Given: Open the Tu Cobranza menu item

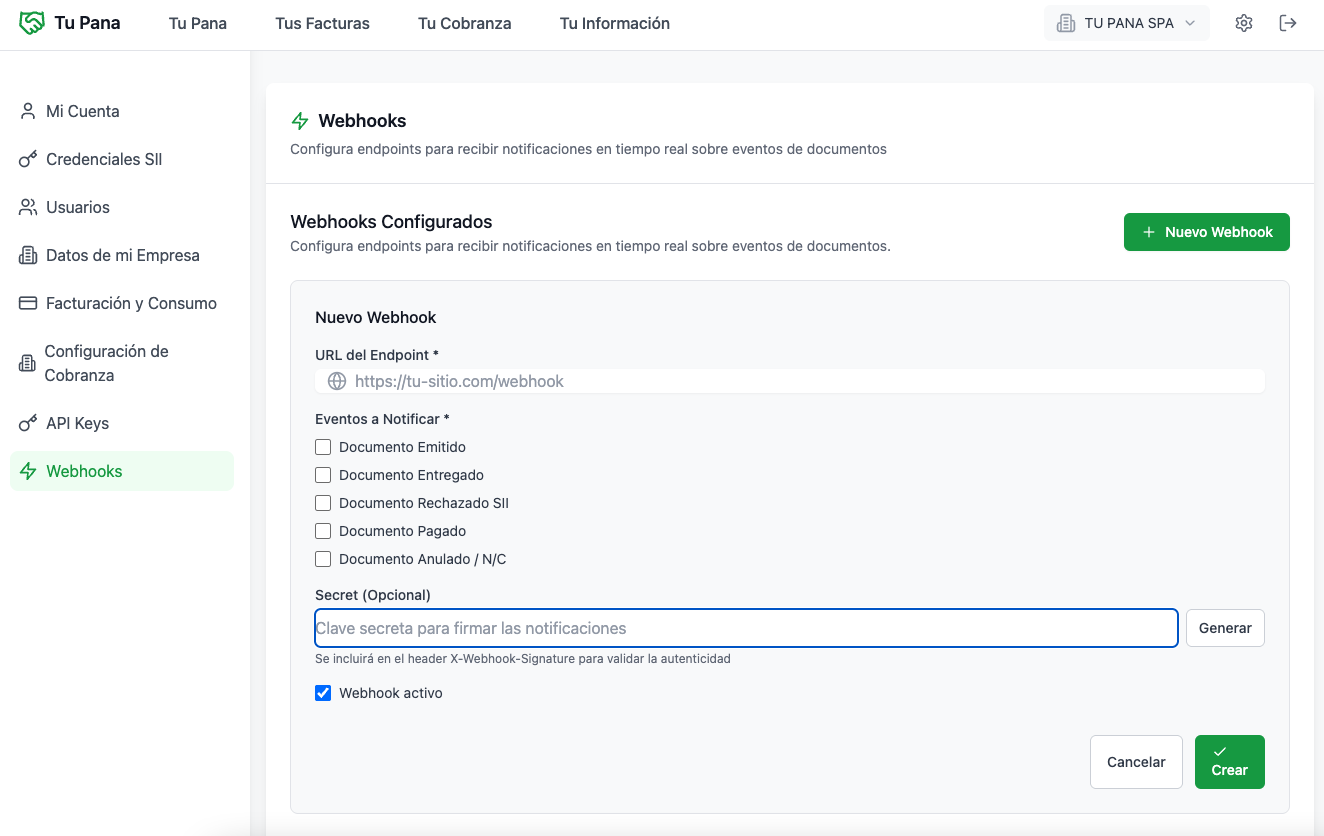Looking at the screenshot, I should click(x=464, y=23).
